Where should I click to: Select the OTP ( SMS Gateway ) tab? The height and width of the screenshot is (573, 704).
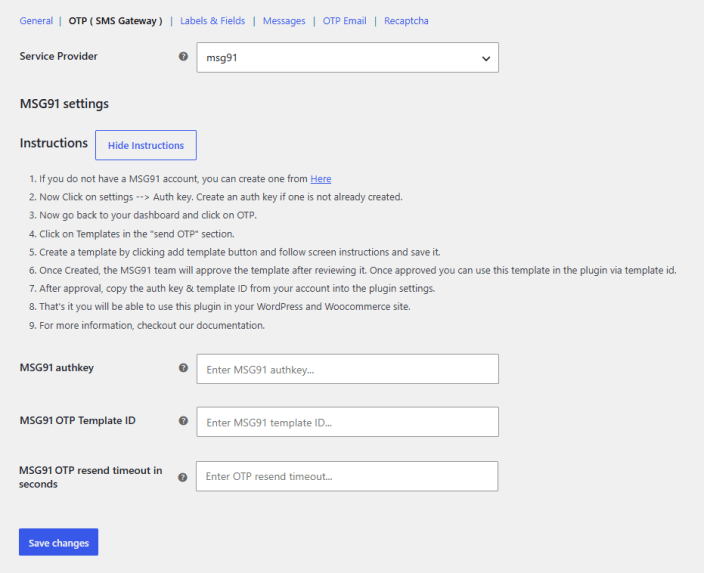pos(115,21)
